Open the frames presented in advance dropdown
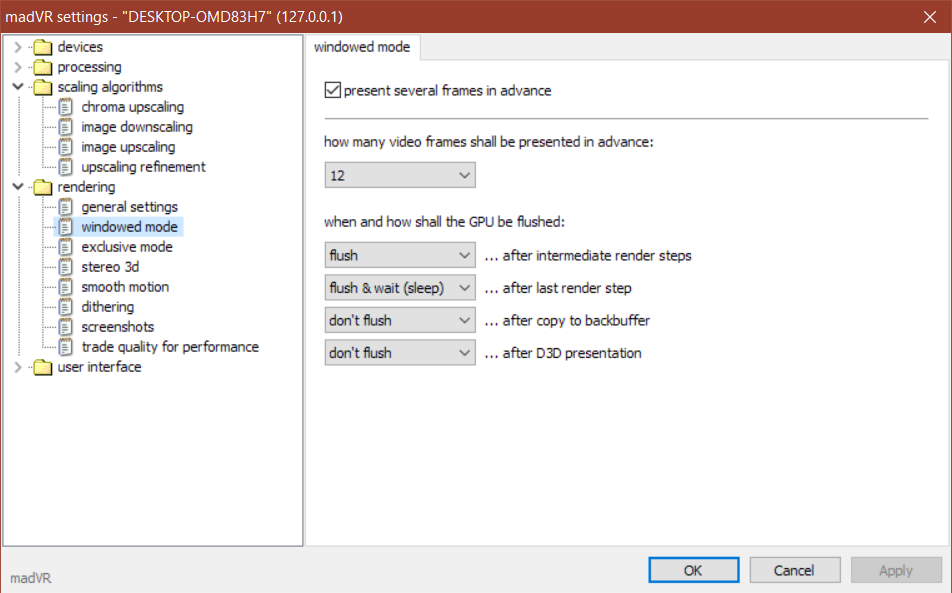952x593 pixels. pos(400,175)
